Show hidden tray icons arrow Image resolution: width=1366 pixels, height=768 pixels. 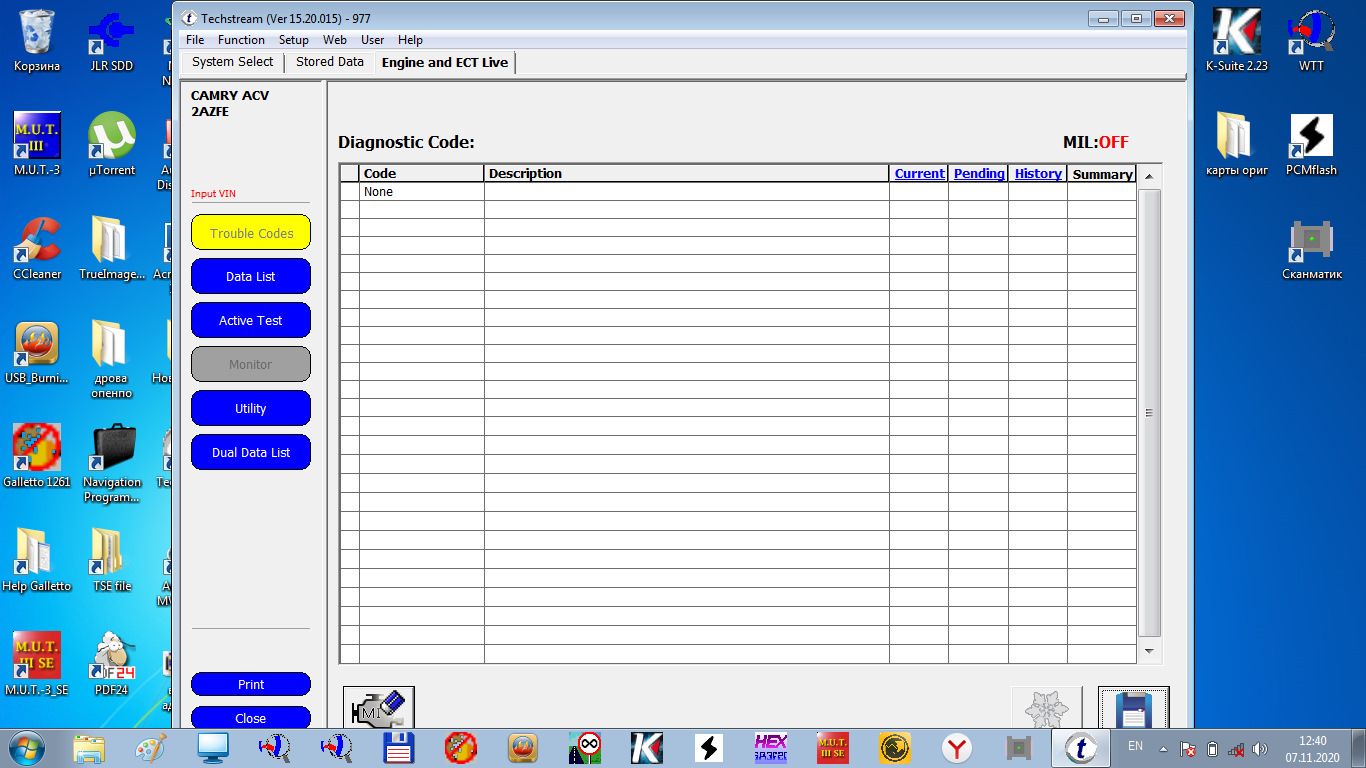pyautogui.click(x=1163, y=748)
